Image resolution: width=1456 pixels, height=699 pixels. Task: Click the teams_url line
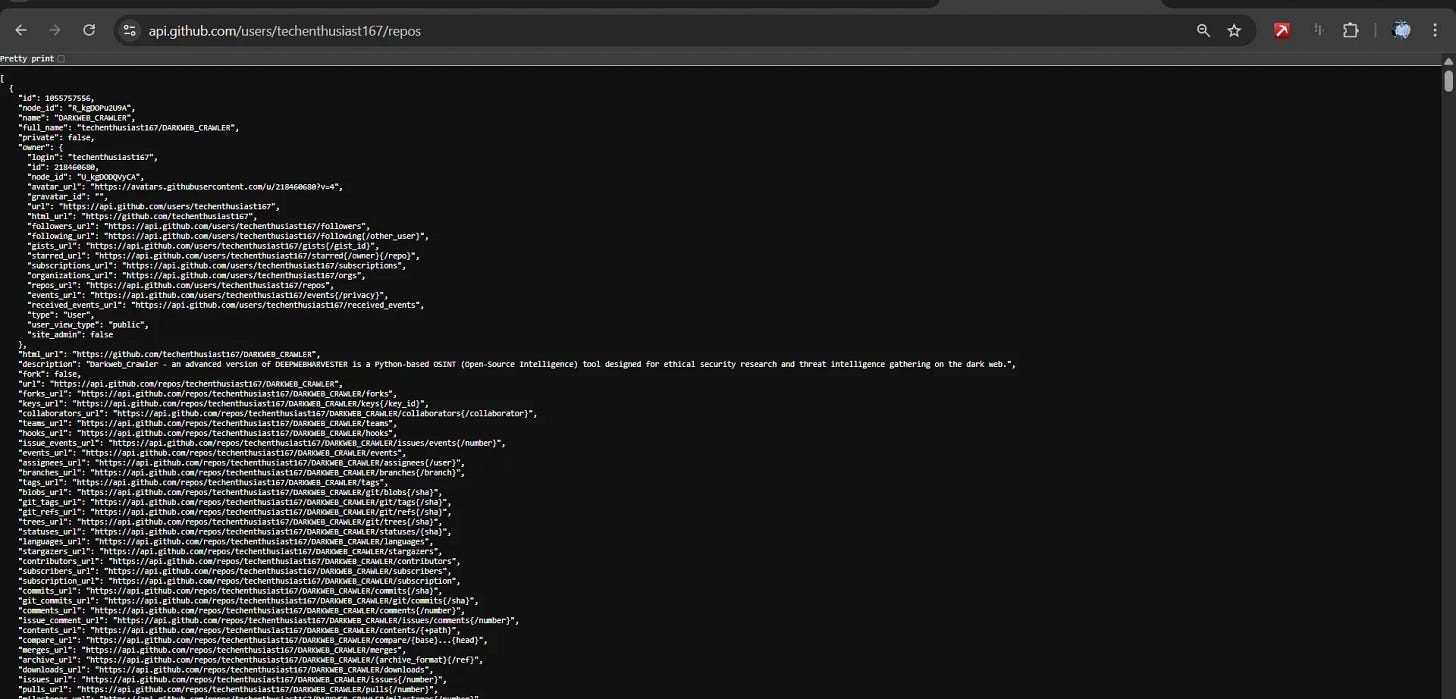tap(208, 423)
